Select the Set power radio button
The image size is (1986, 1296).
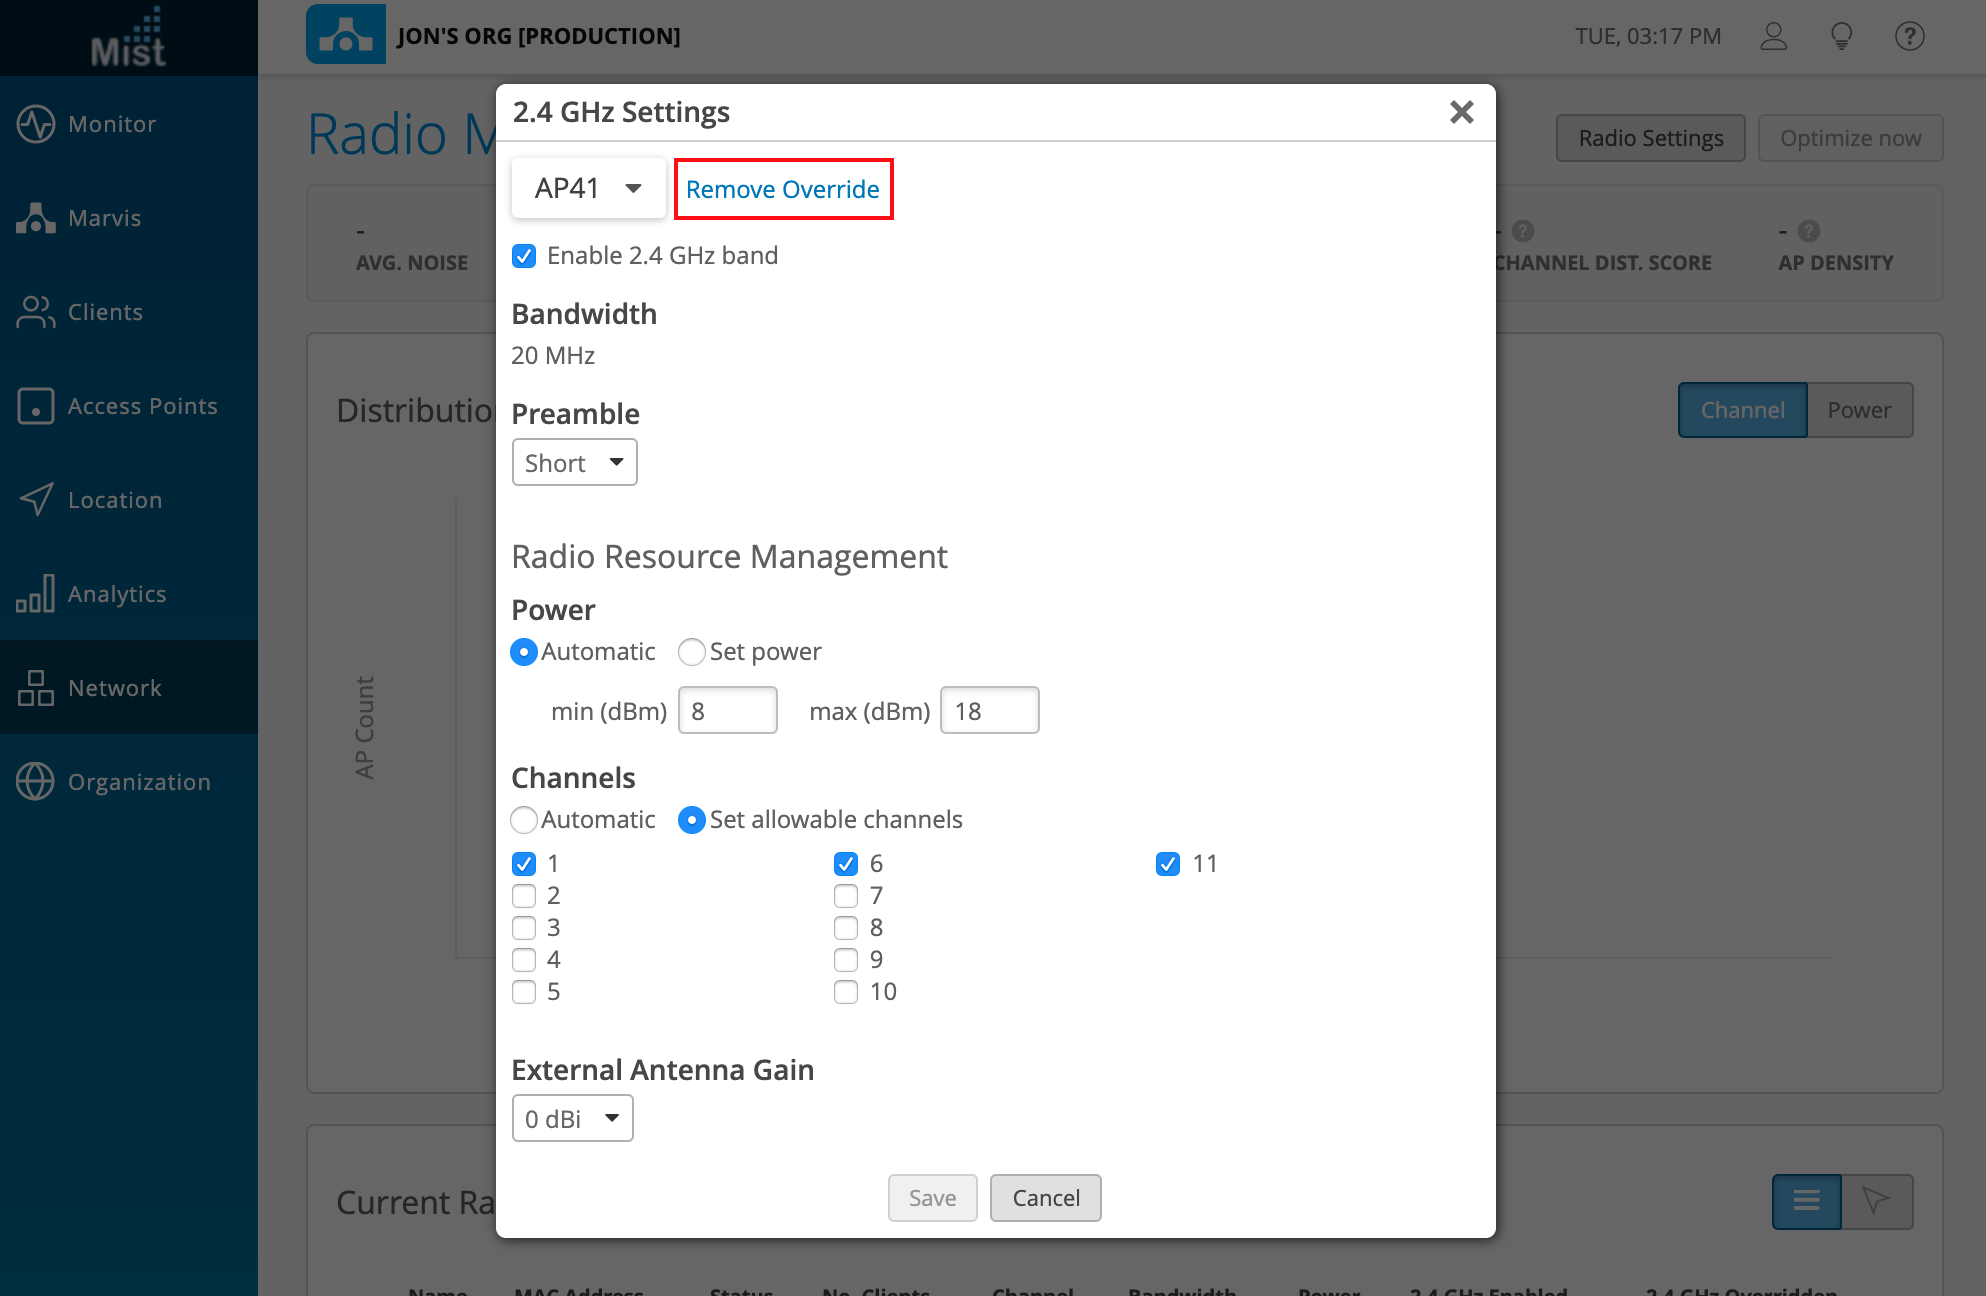(692, 652)
